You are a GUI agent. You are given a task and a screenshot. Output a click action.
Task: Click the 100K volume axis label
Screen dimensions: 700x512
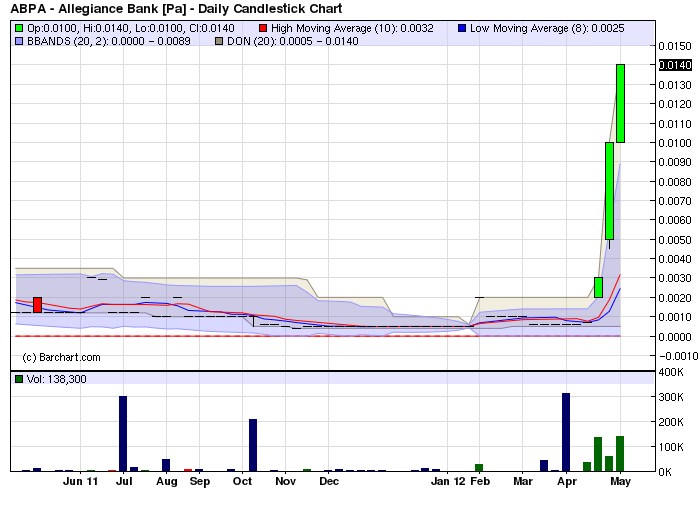point(671,447)
